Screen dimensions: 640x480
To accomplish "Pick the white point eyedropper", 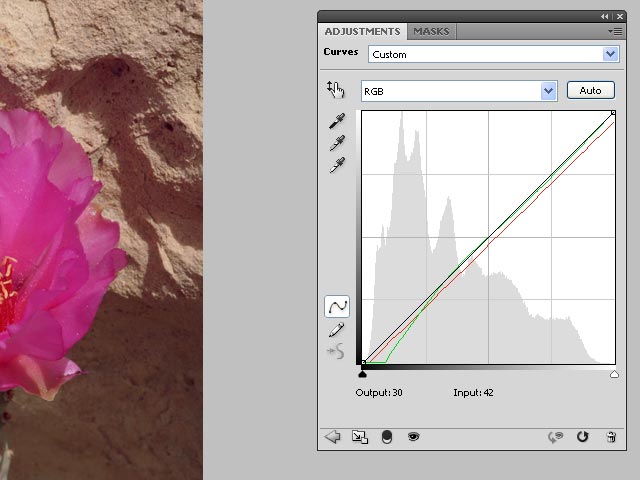I will [x=337, y=165].
